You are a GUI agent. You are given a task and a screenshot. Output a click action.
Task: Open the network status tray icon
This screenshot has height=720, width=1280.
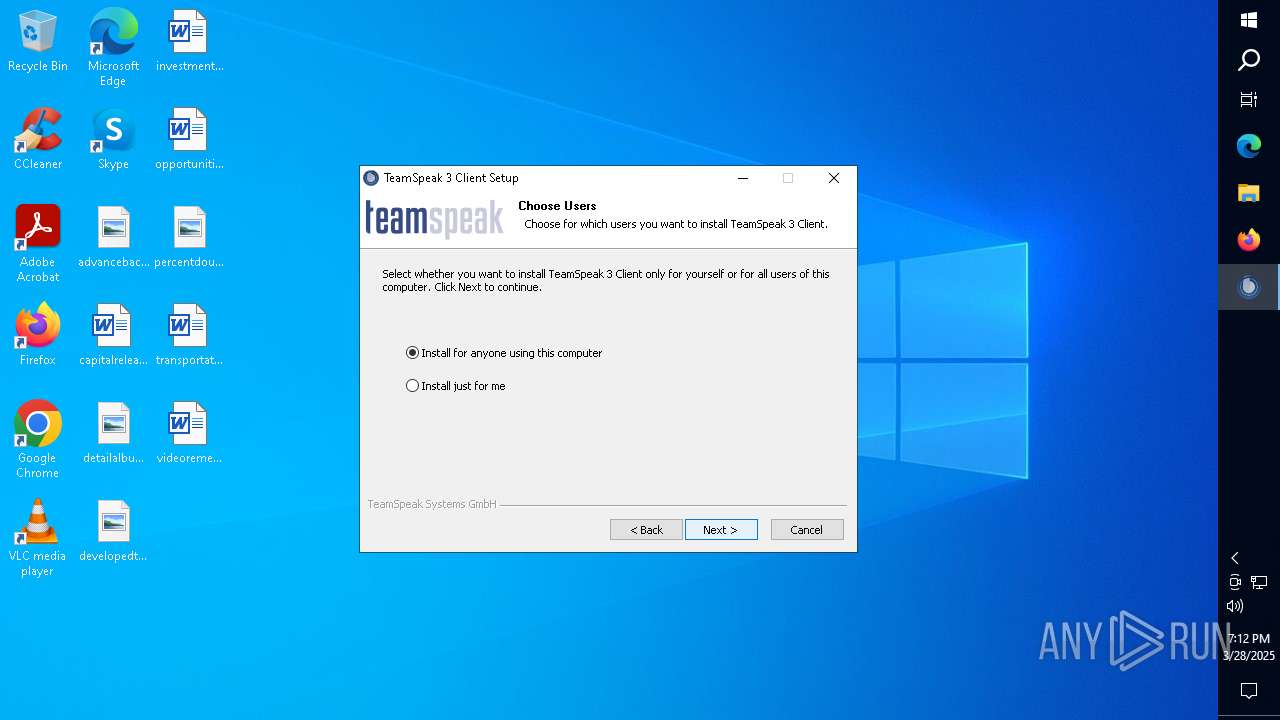point(1260,582)
